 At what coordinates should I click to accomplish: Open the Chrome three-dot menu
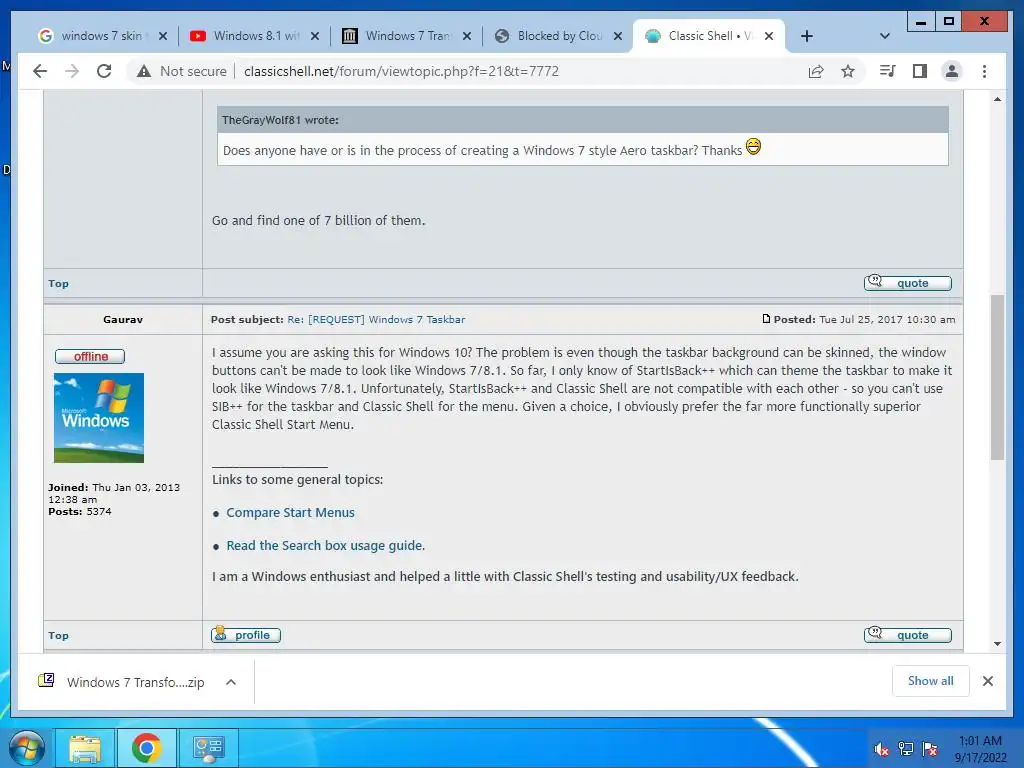click(984, 71)
